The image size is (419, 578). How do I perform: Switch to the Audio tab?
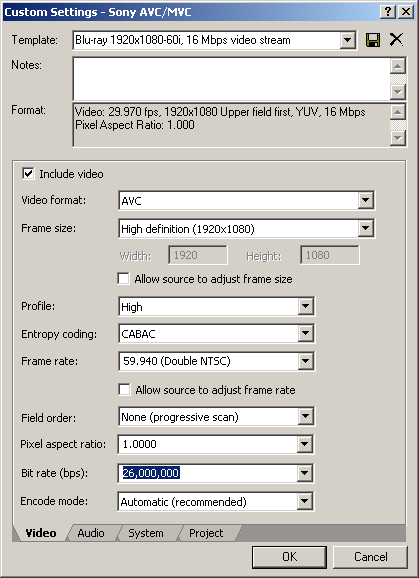(x=91, y=533)
